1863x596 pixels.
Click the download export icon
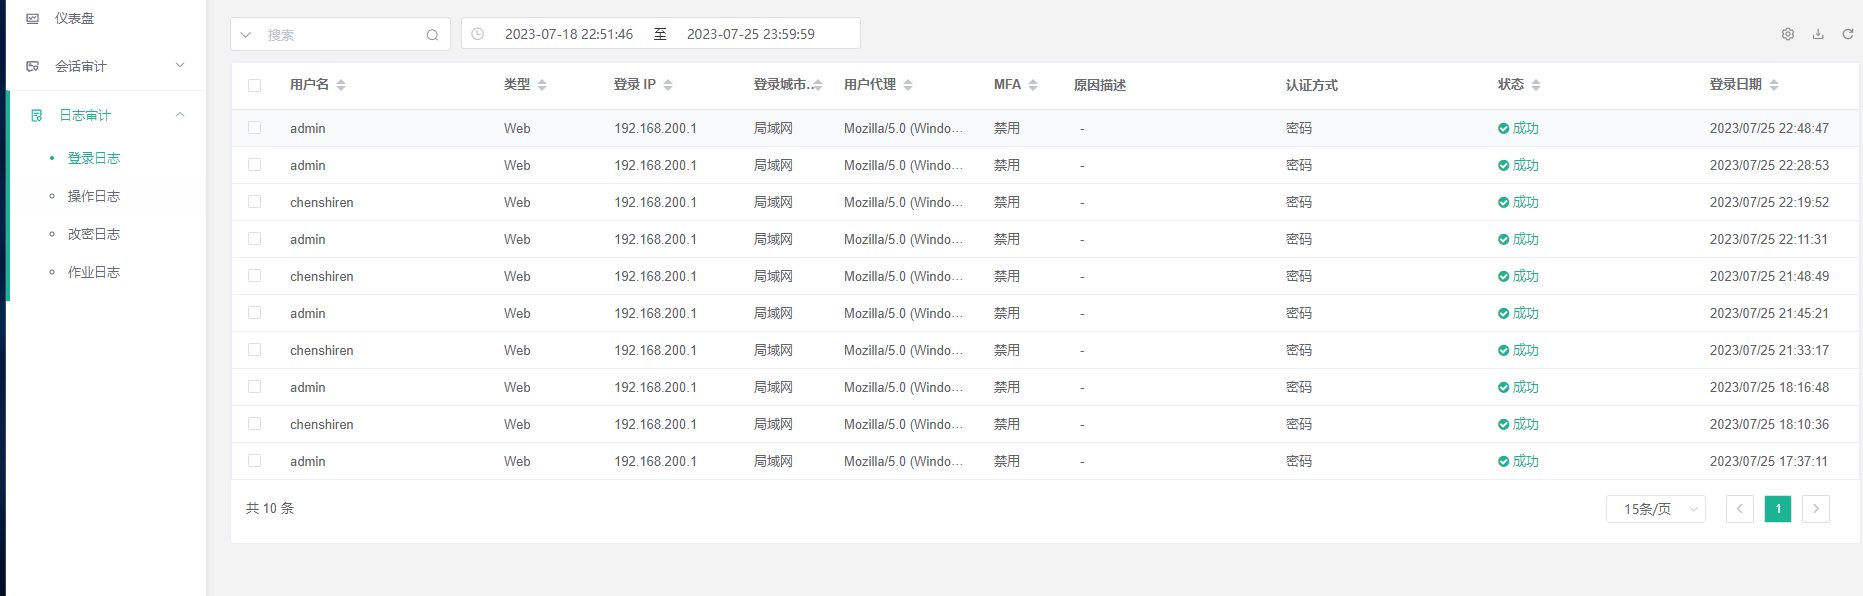1818,34
